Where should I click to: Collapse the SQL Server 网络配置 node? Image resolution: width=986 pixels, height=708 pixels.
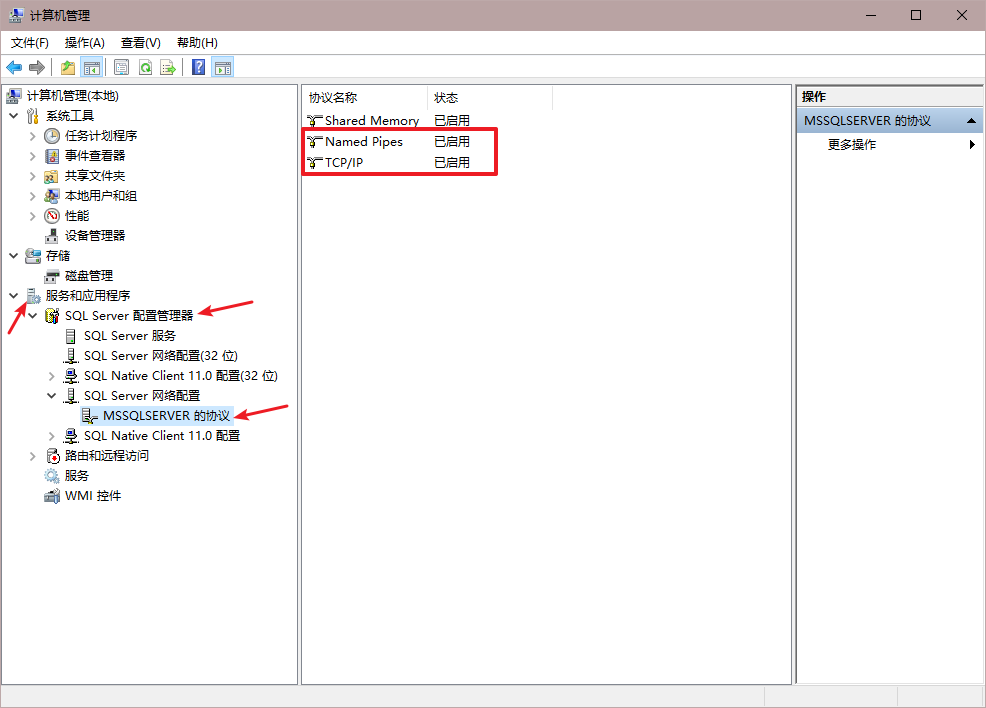[x=52, y=395]
